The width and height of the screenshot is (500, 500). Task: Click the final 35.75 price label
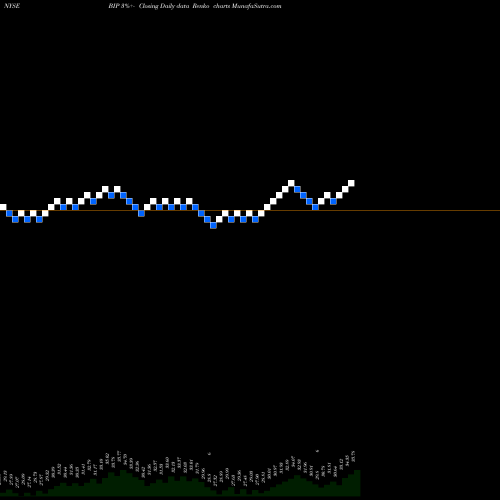click(354, 456)
